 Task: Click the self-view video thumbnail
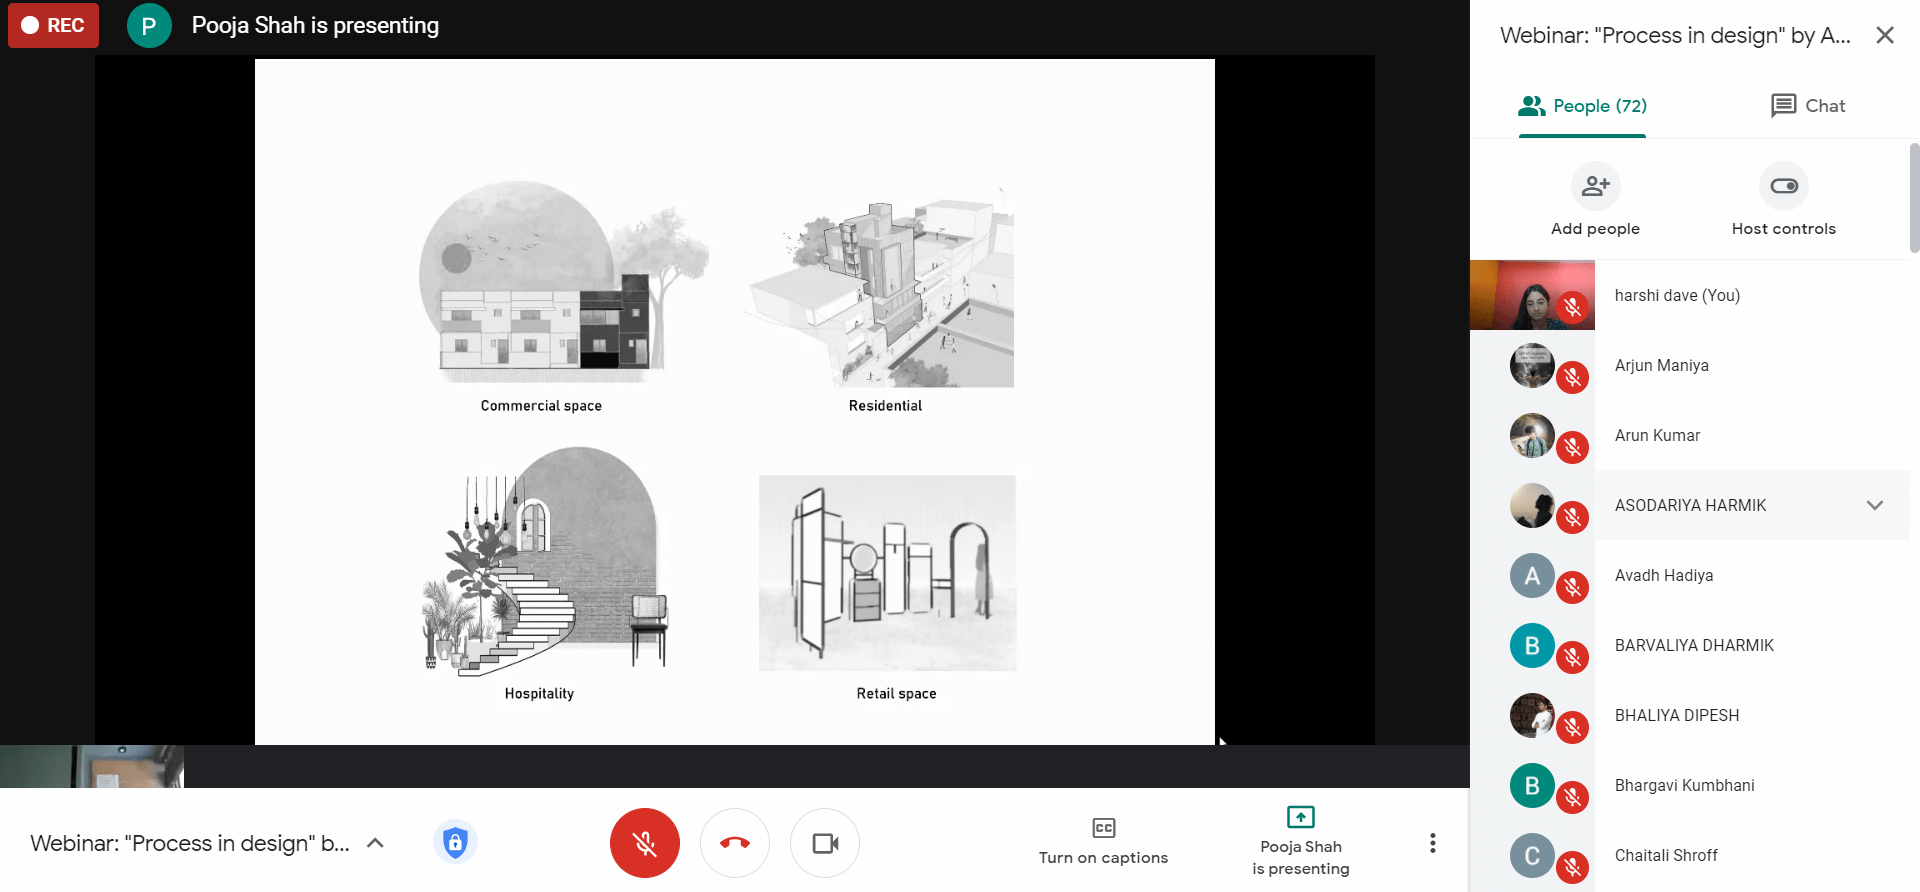(92, 766)
